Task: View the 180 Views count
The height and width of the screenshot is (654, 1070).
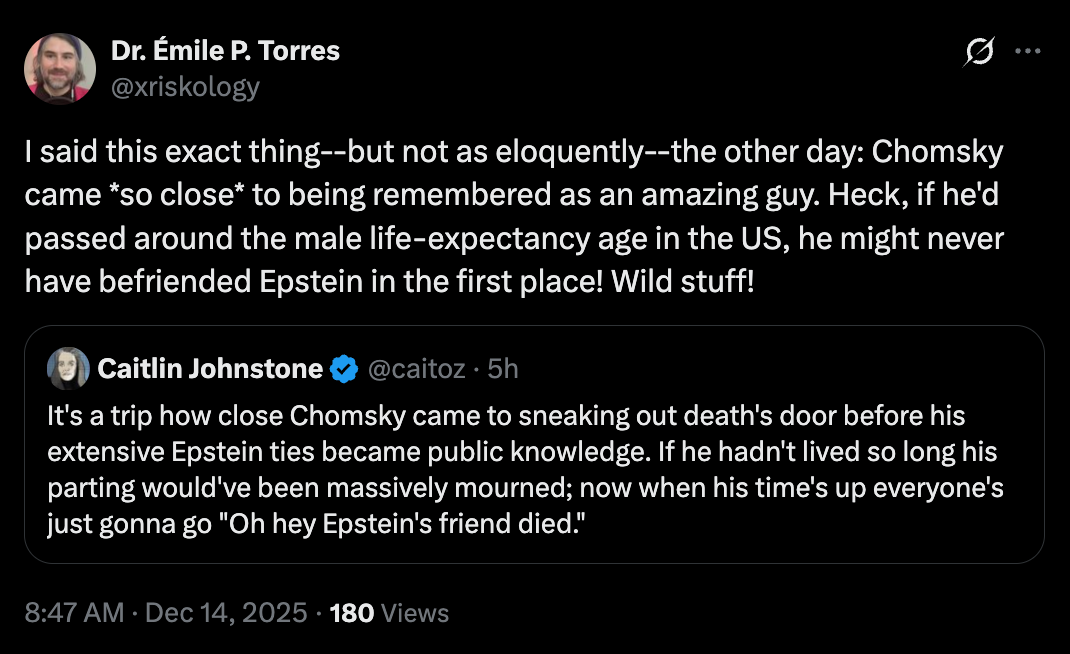Action: (351, 612)
